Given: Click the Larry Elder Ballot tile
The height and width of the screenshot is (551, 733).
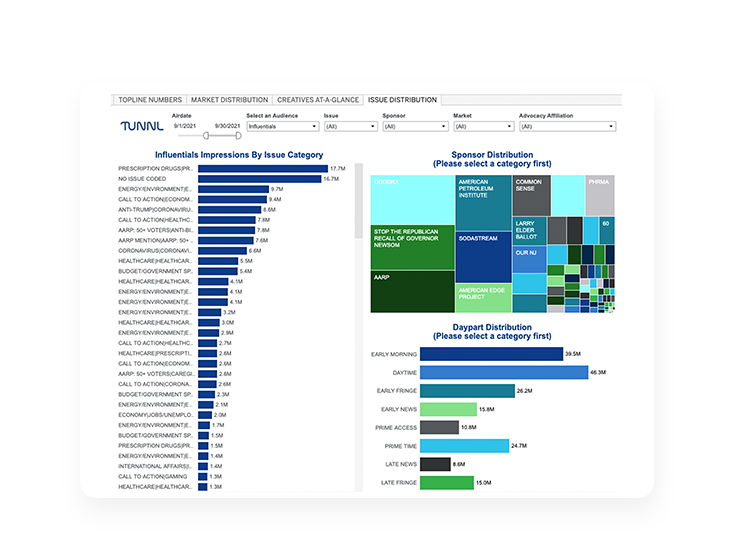Looking at the screenshot, I should click(529, 230).
